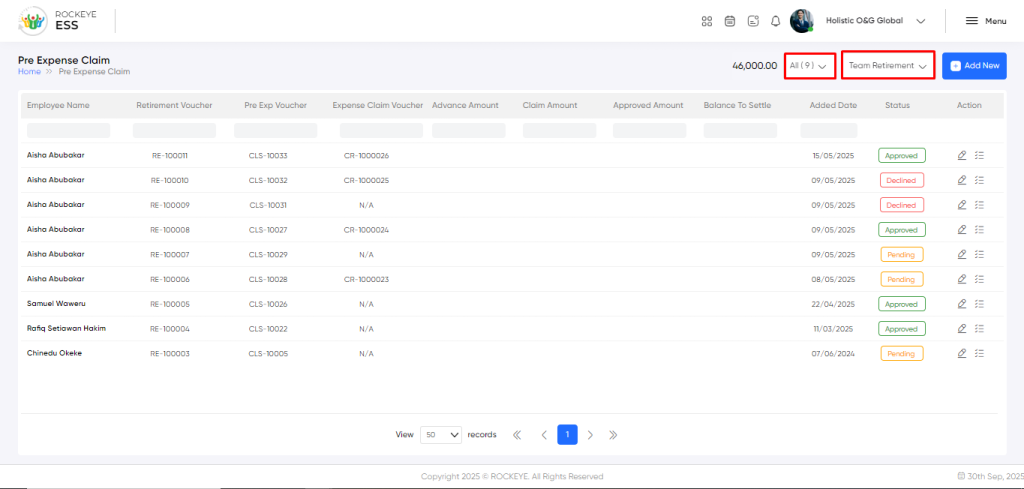The width and height of the screenshot is (1024, 489).
Task: Click the user profile avatar photo
Action: [802, 21]
